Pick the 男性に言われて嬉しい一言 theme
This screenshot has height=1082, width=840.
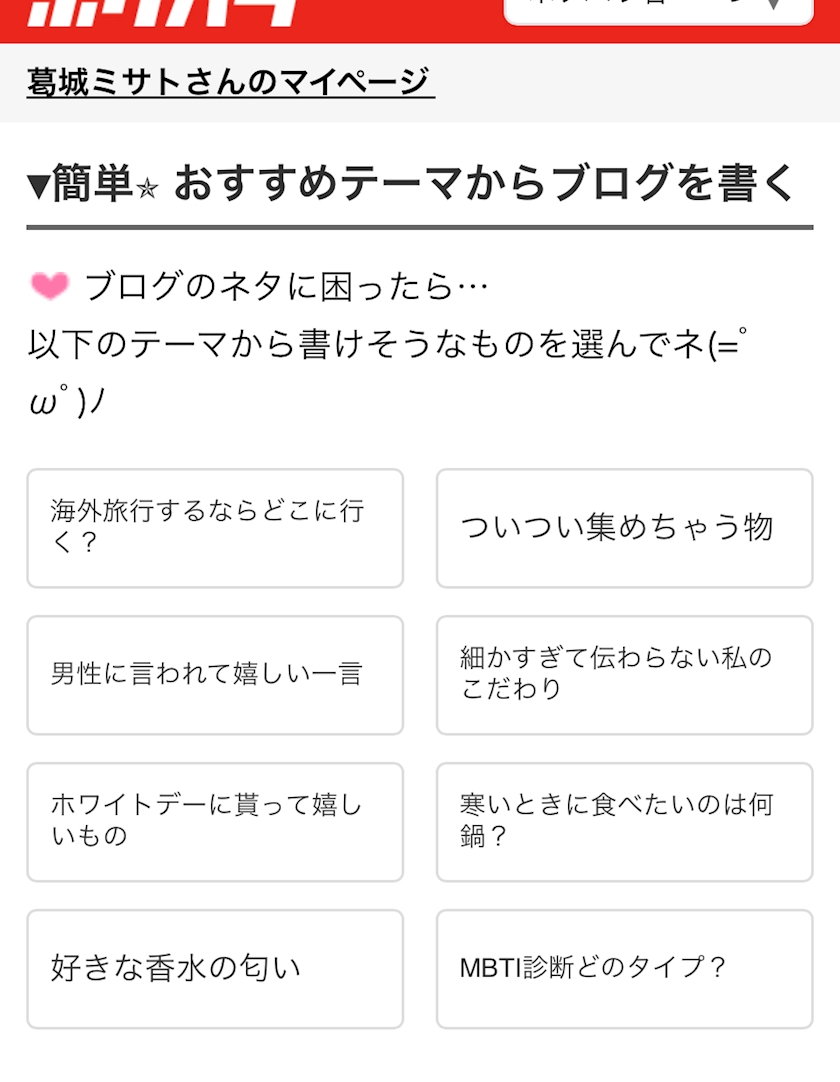pos(215,675)
